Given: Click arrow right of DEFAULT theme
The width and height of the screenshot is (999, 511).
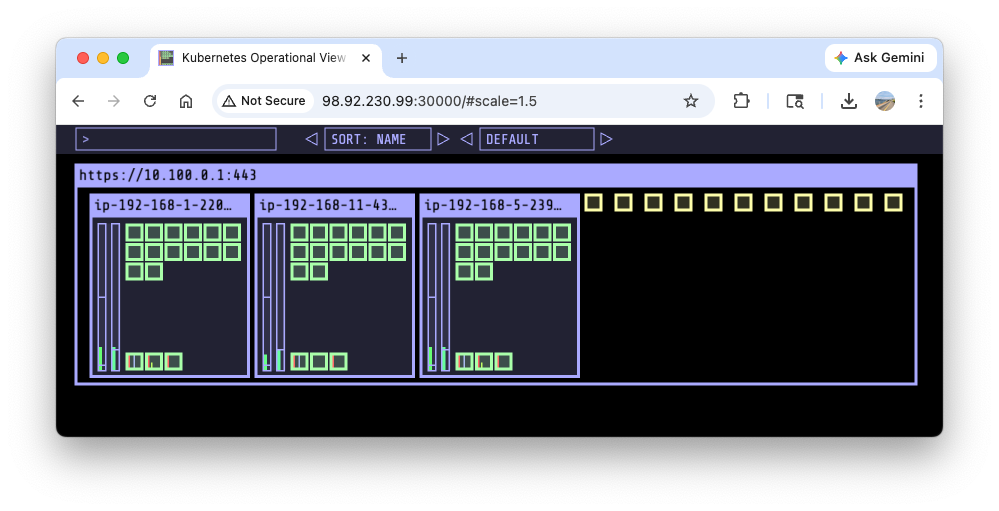Looking at the screenshot, I should pyautogui.click(x=606, y=139).
